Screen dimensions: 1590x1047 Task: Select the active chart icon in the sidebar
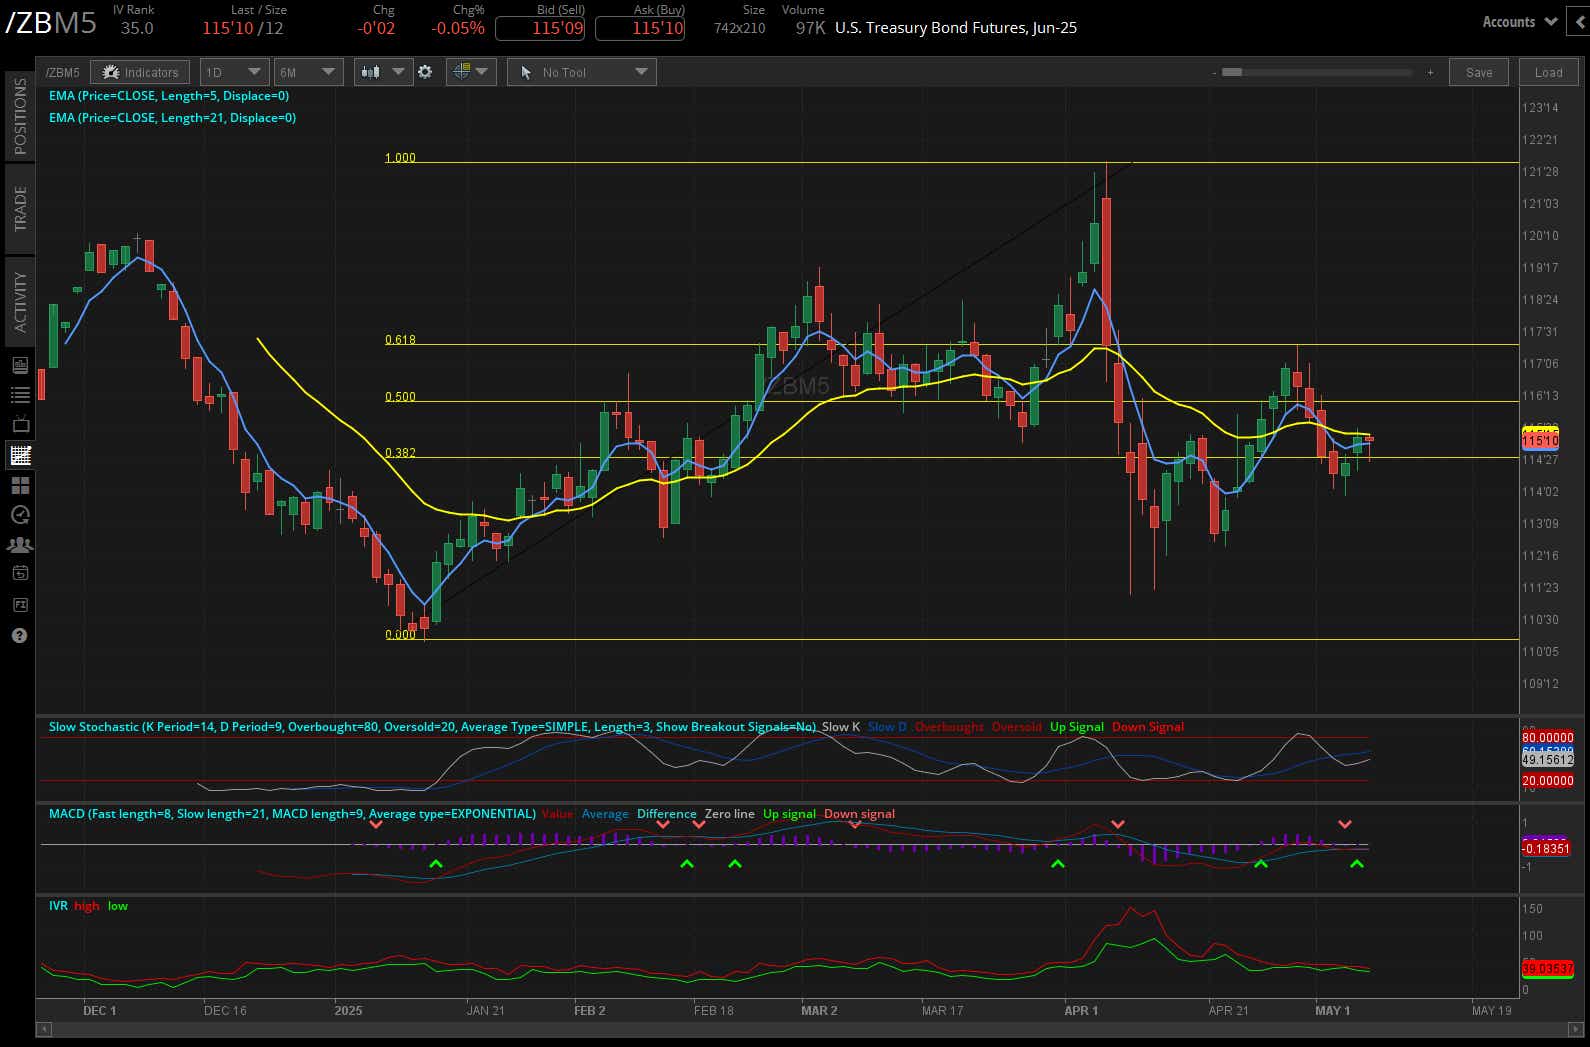click(x=19, y=455)
